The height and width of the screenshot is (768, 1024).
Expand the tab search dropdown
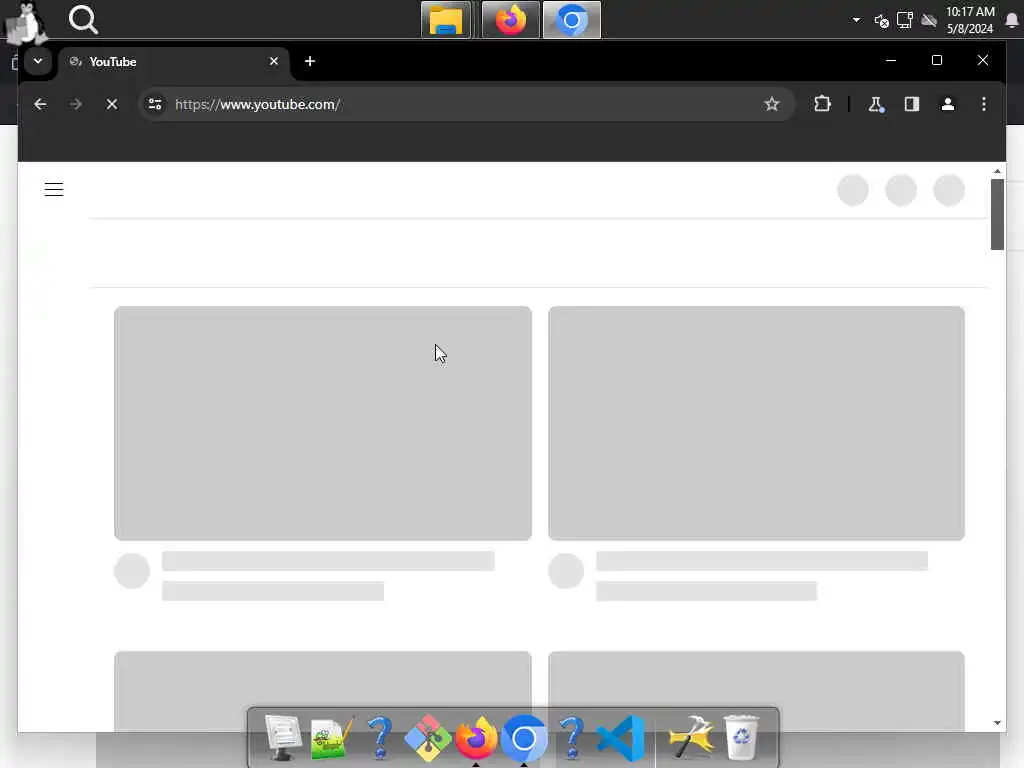[x=38, y=61]
